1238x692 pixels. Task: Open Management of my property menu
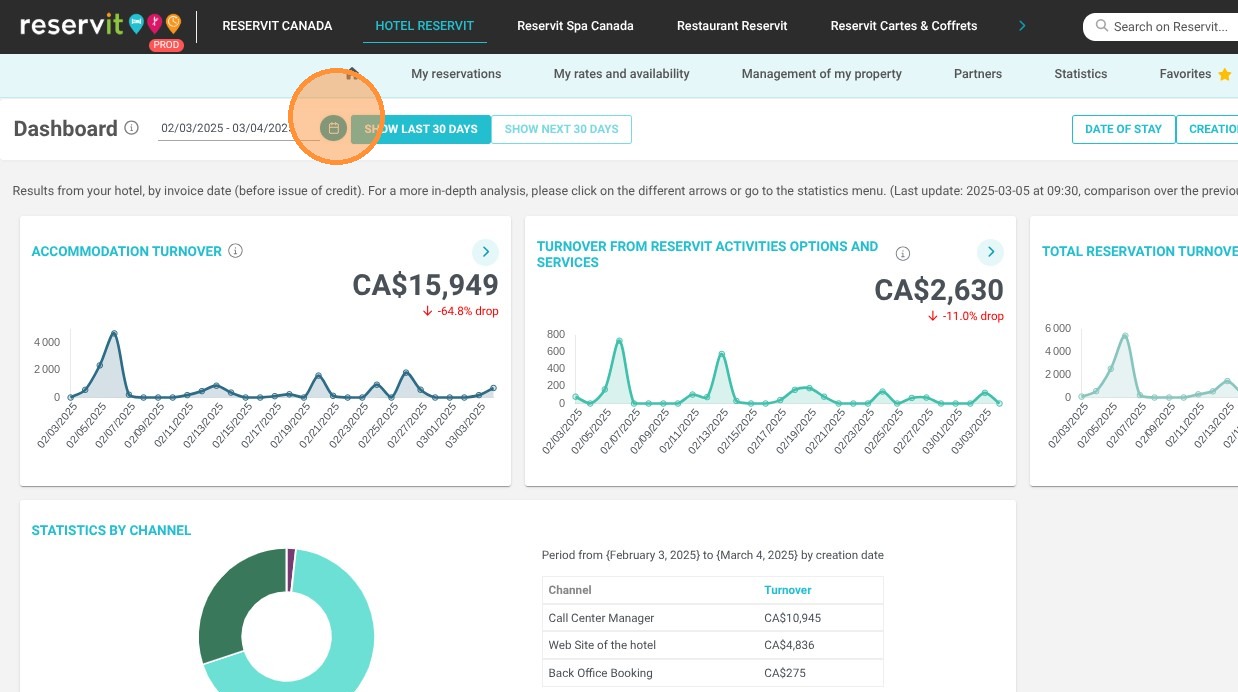[822, 74]
